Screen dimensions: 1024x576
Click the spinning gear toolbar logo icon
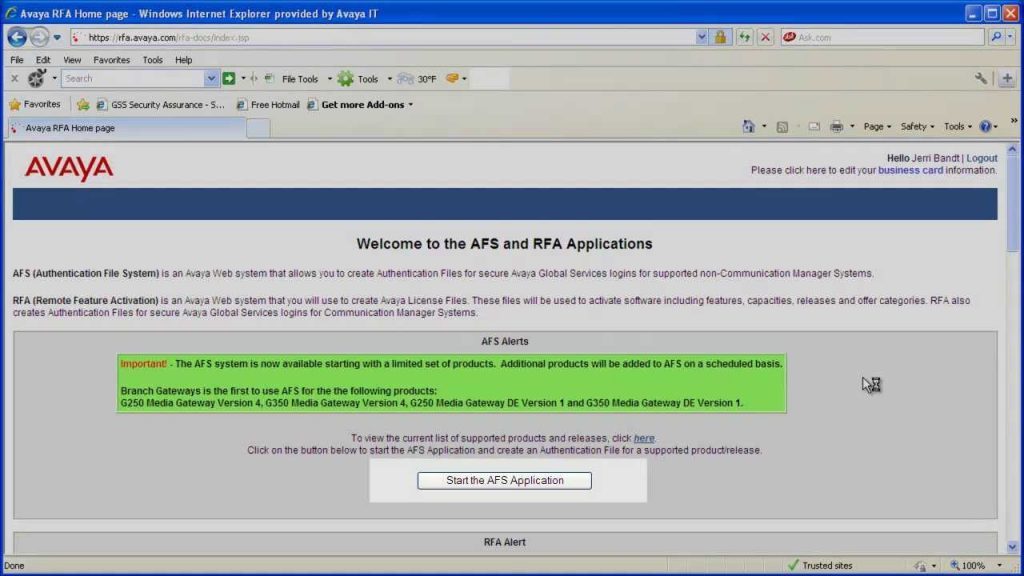[37, 78]
